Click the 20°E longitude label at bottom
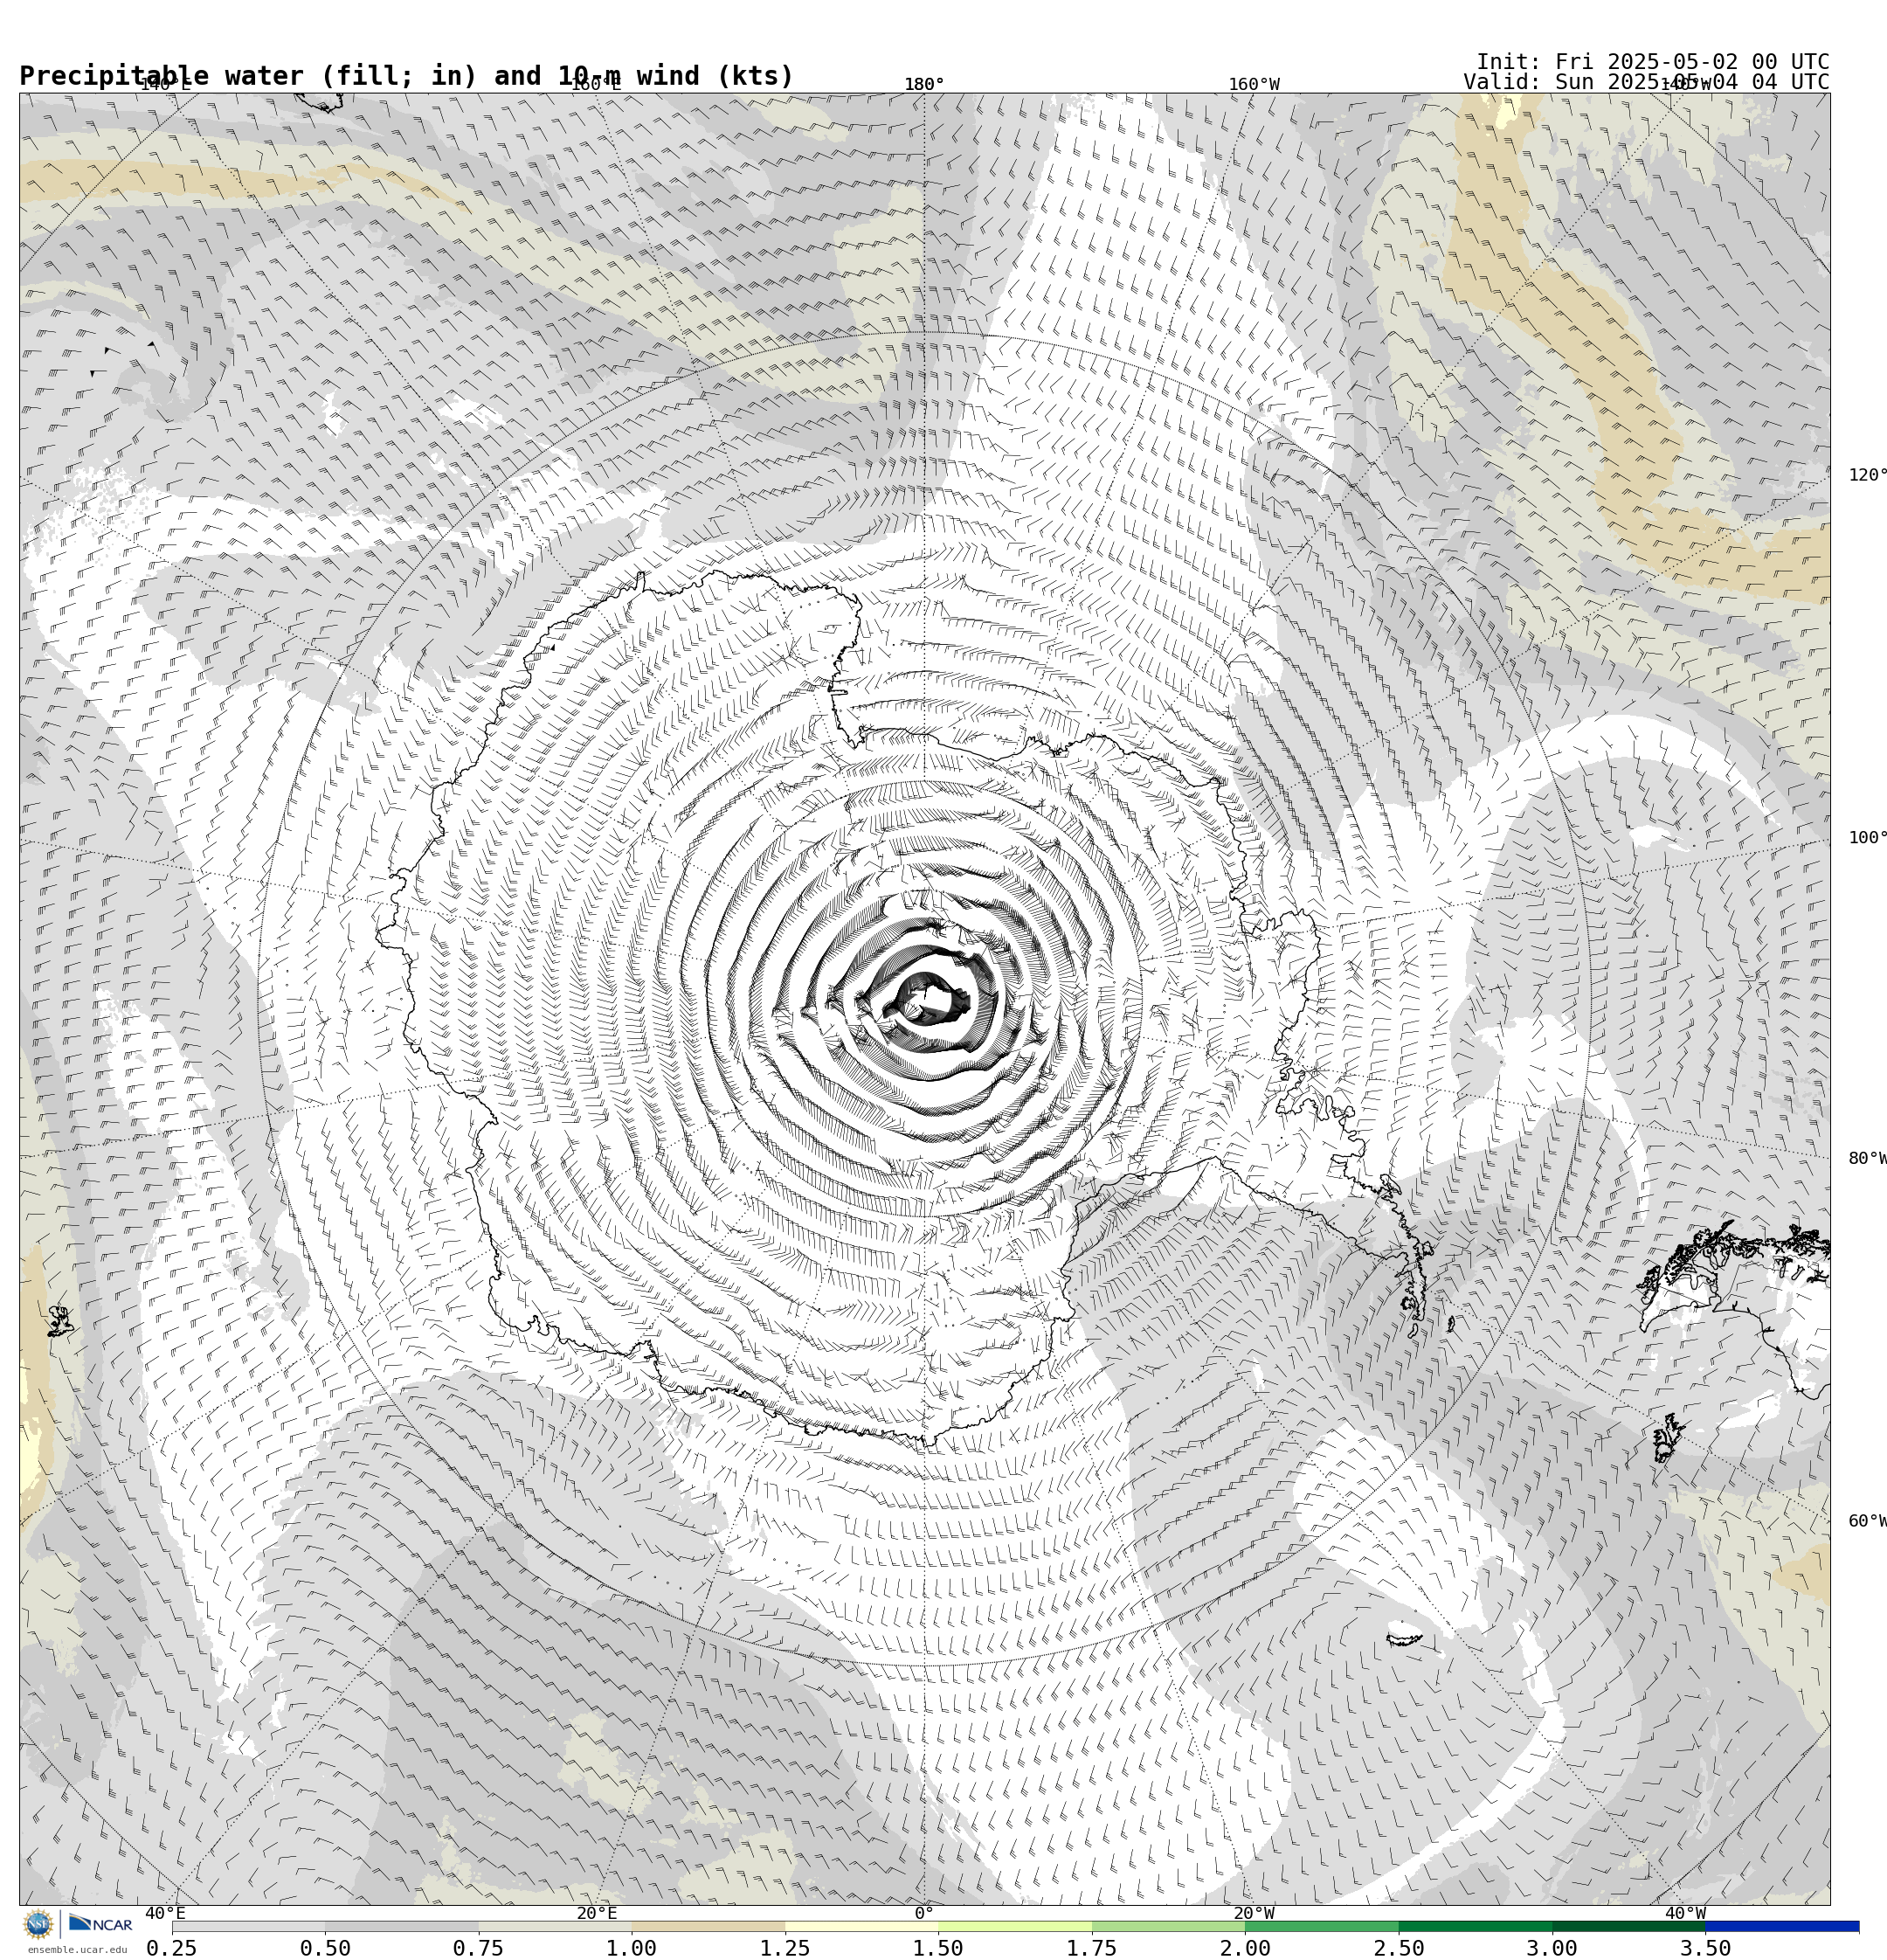This screenshot has width=1887, height=1960. (596, 1914)
